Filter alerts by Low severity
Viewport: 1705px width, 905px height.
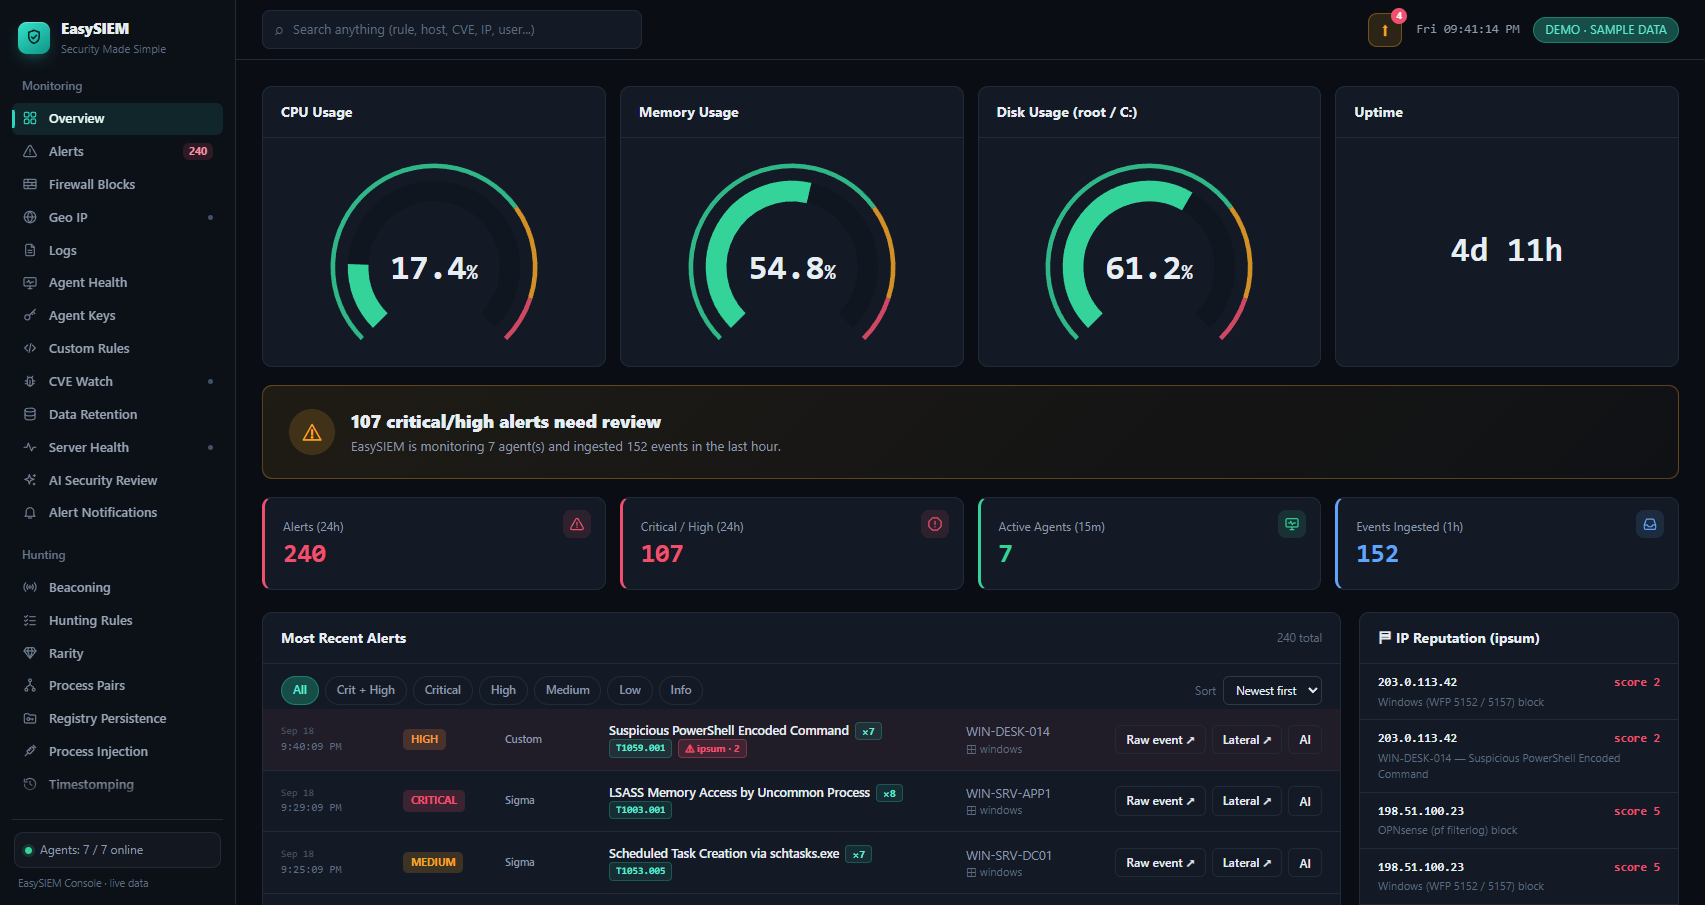tap(630, 690)
